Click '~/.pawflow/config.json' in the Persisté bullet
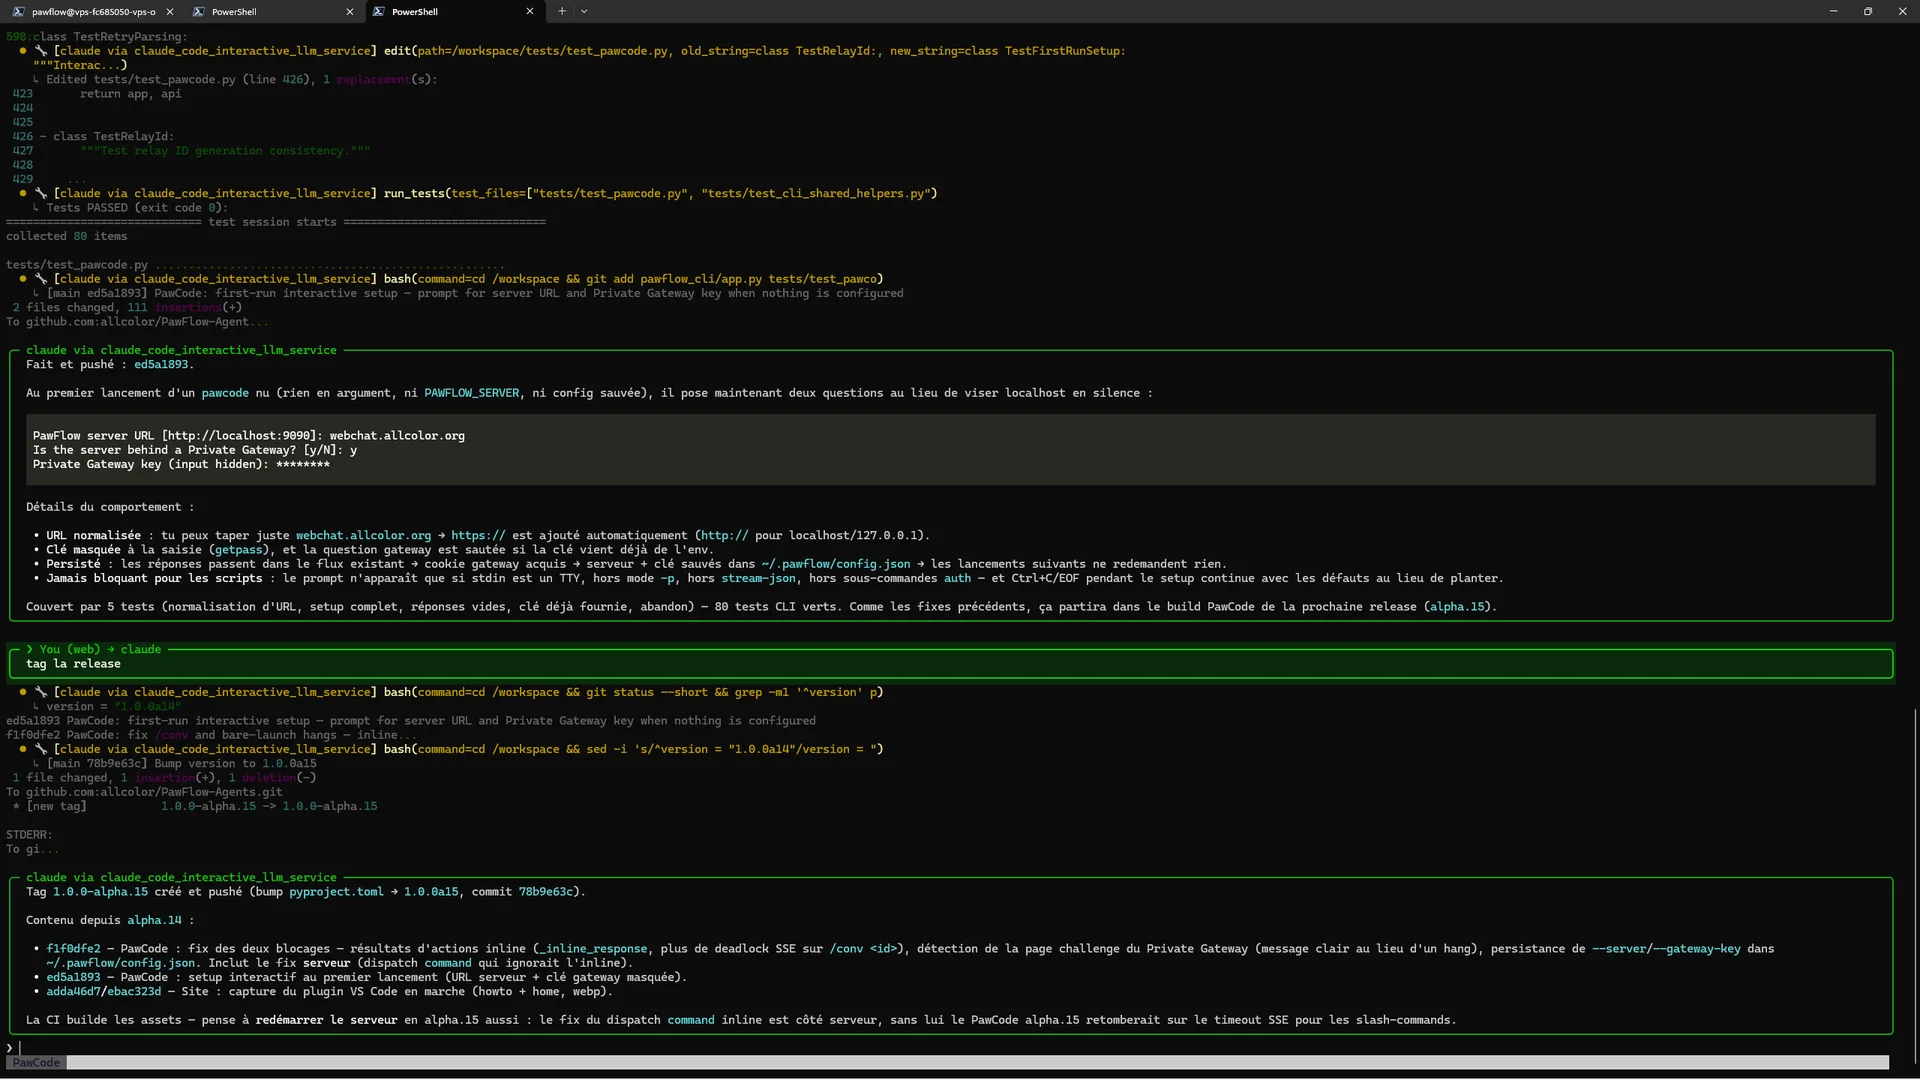Viewport: 1920px width, 1080px height. pyautogui.click(x=836, y=564)
